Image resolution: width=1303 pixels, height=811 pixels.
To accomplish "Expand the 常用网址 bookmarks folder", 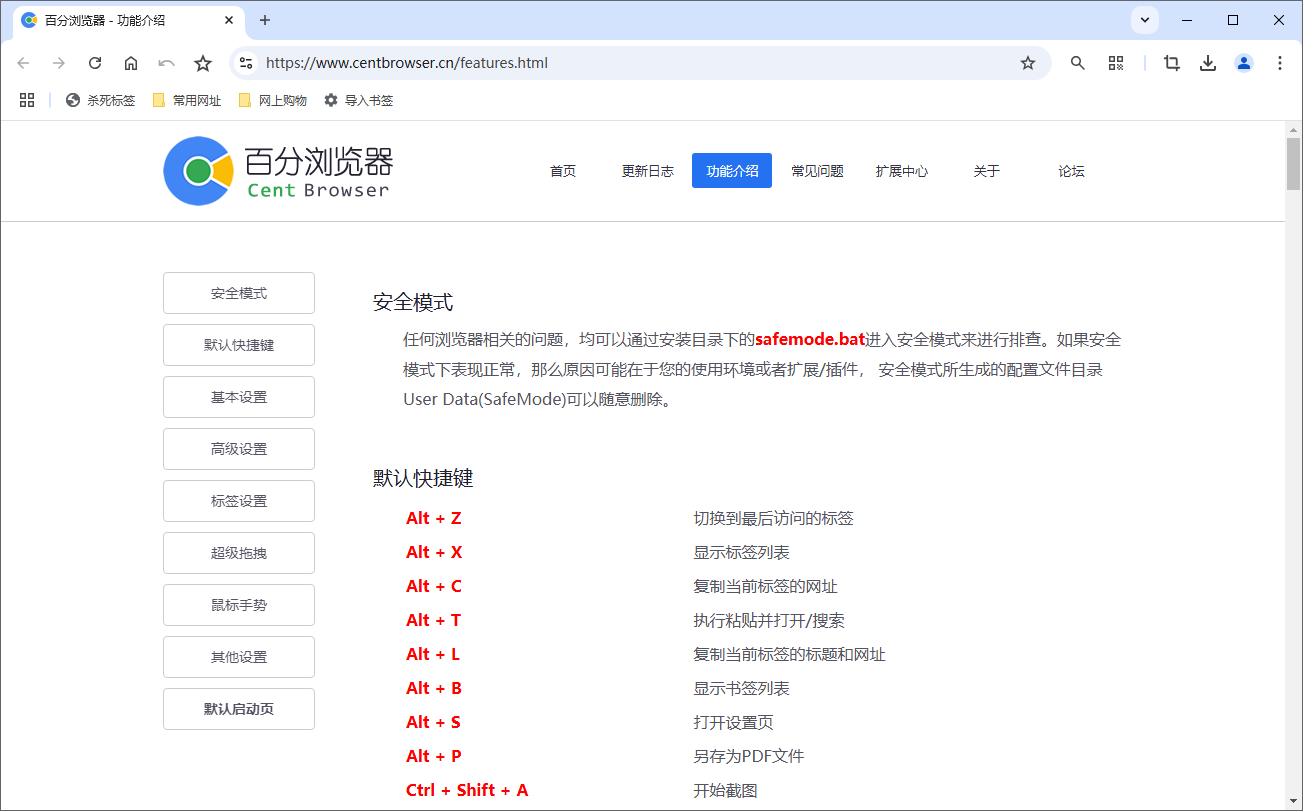I will tap(187, 99).
